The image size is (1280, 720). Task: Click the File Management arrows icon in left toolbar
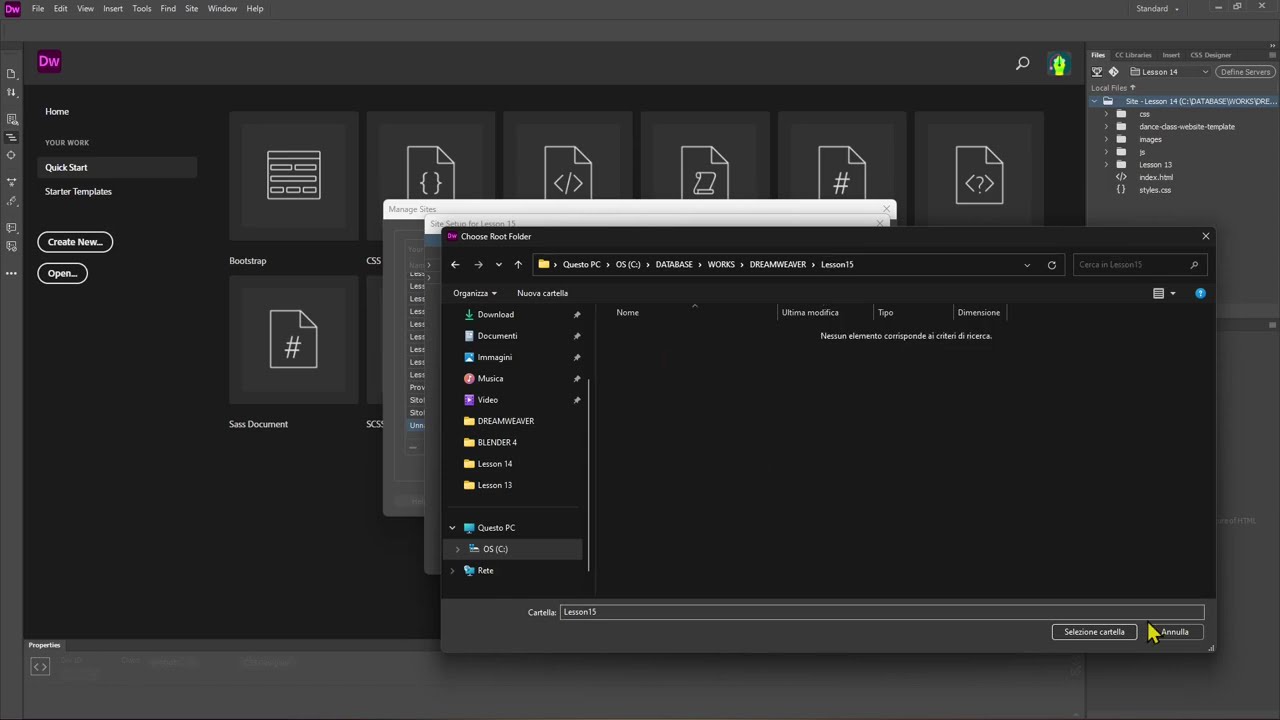[11, 92]
